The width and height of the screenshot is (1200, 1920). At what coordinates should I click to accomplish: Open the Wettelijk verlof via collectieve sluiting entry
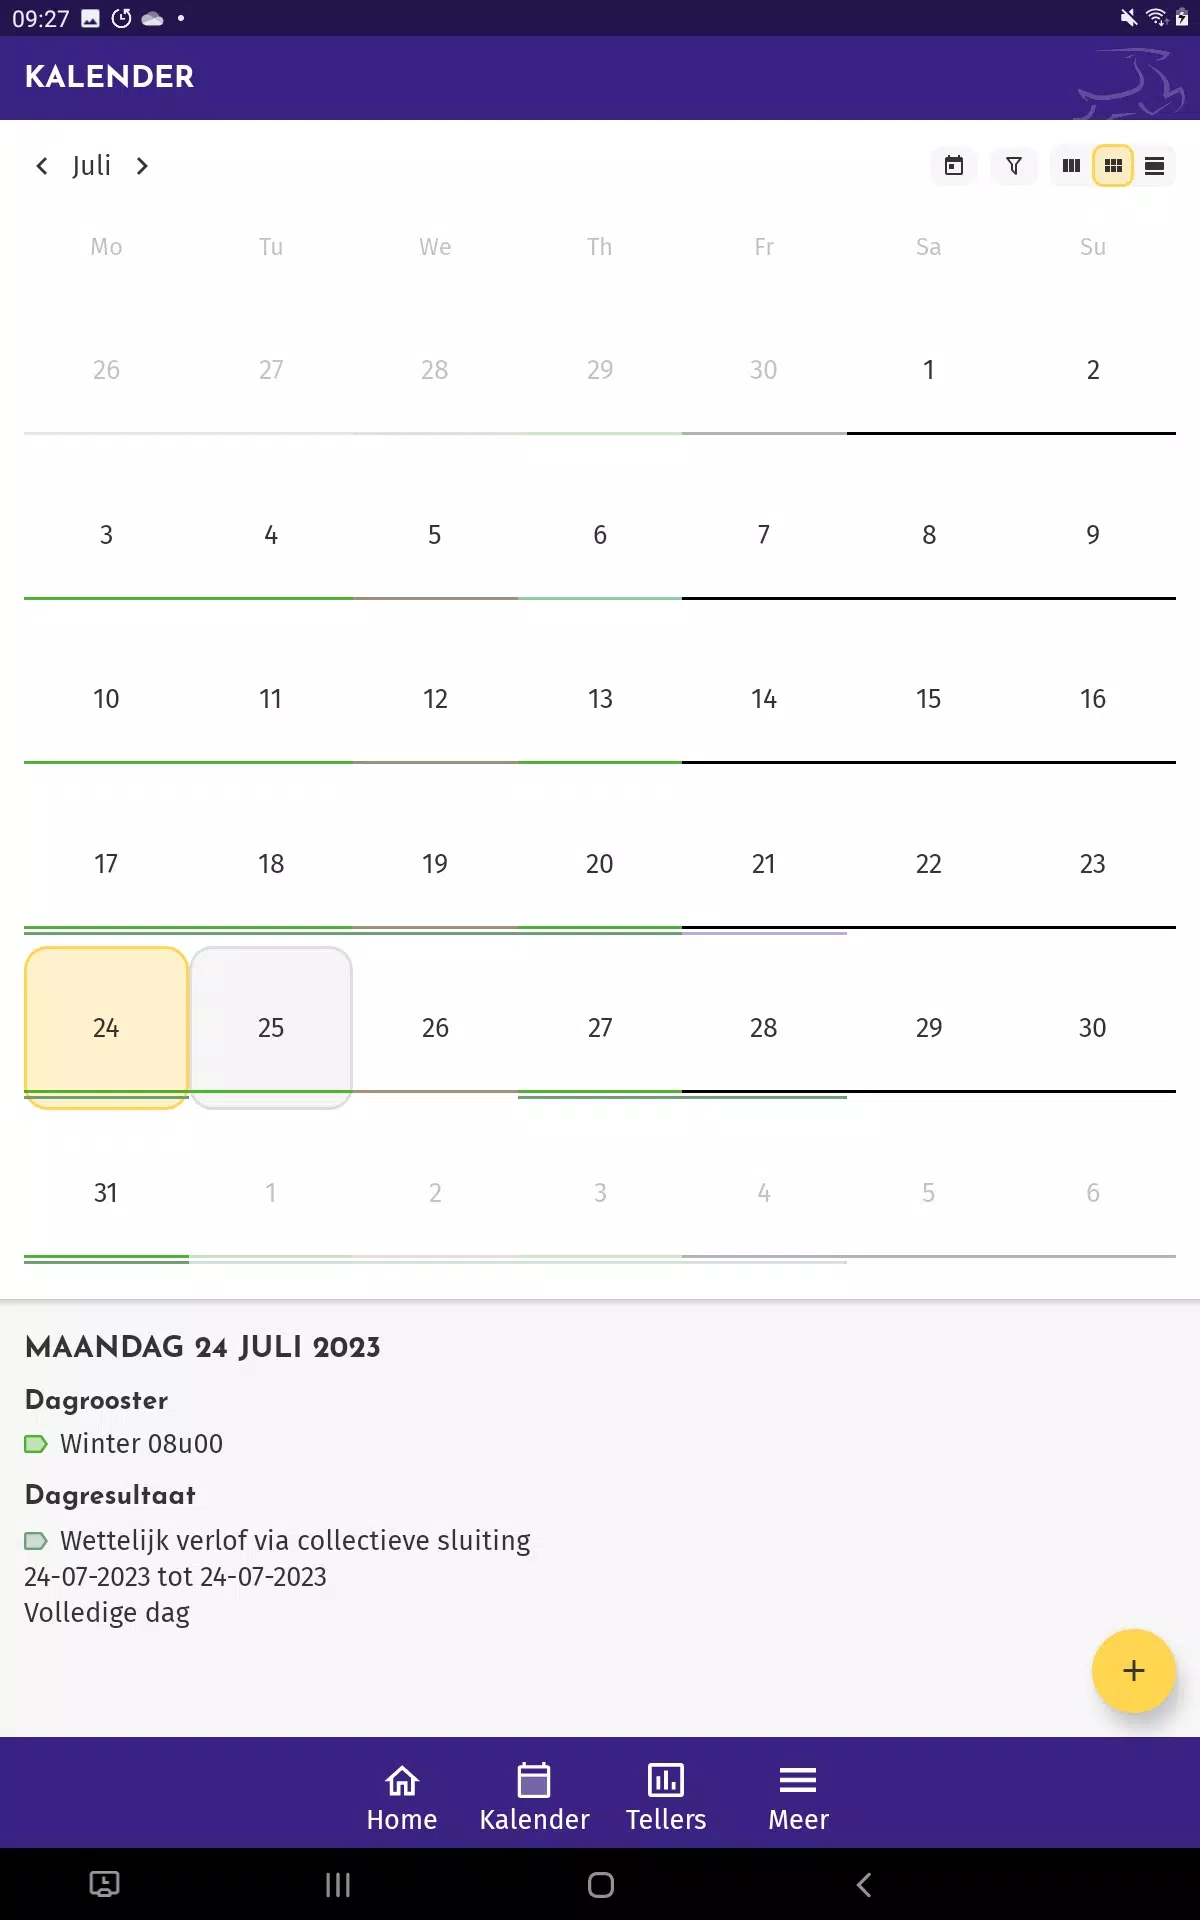[295, 1540]
